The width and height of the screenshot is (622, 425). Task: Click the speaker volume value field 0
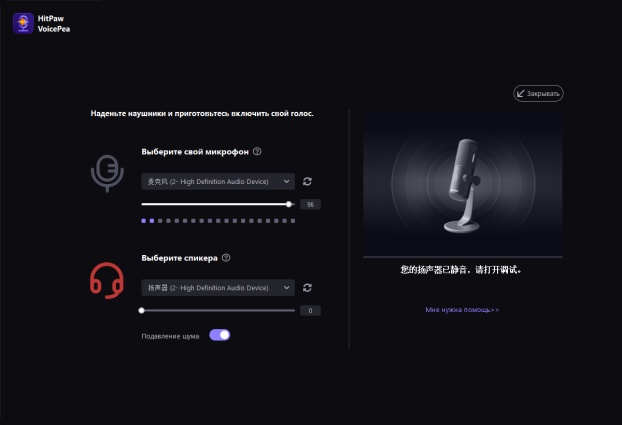(310, 310)
